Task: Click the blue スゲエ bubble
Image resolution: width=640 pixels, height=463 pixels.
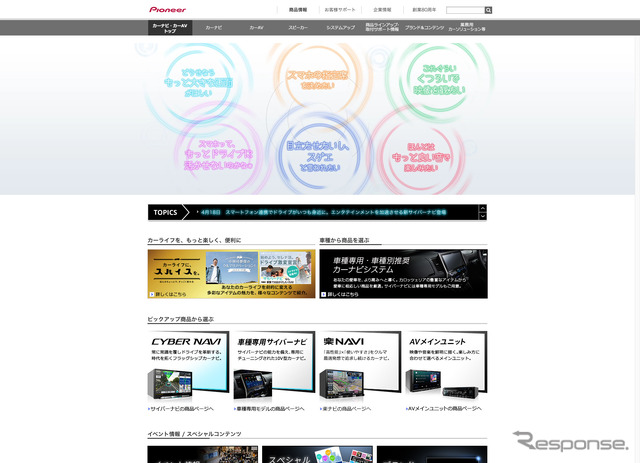Action: point(319,156)
